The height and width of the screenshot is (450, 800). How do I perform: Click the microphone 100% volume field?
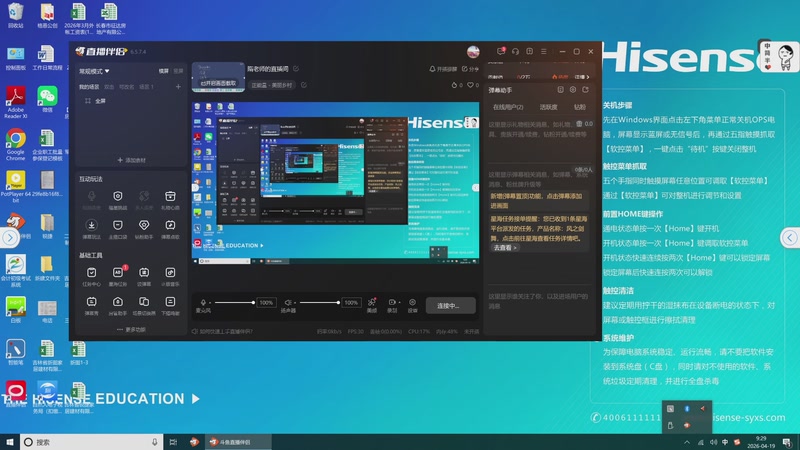(x=266, y=303)
